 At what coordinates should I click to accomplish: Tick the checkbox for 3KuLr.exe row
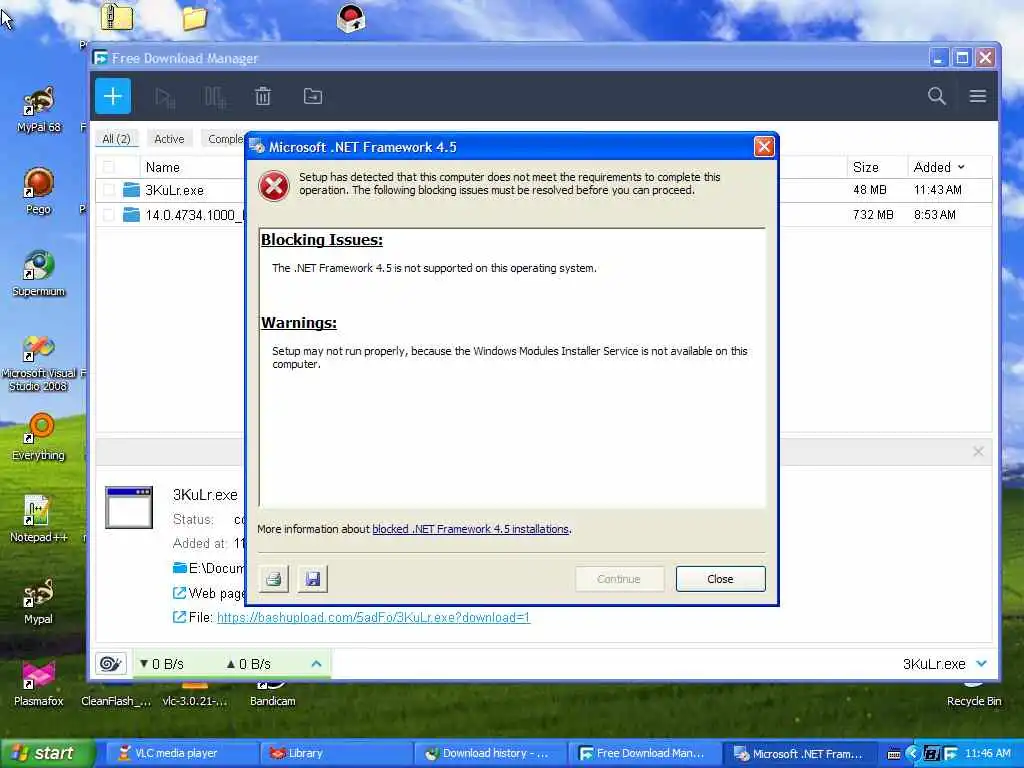point(109,190)
